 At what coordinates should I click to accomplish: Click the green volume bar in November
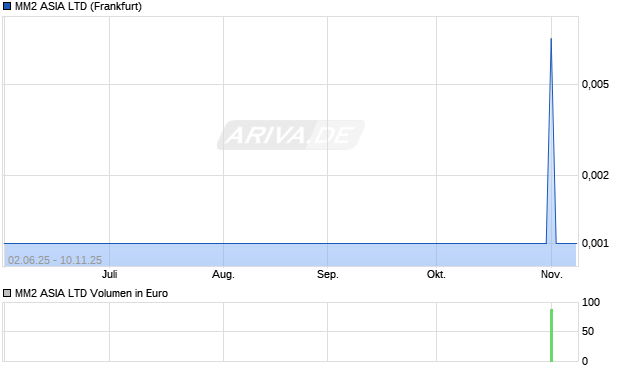(x=552, y=335)
